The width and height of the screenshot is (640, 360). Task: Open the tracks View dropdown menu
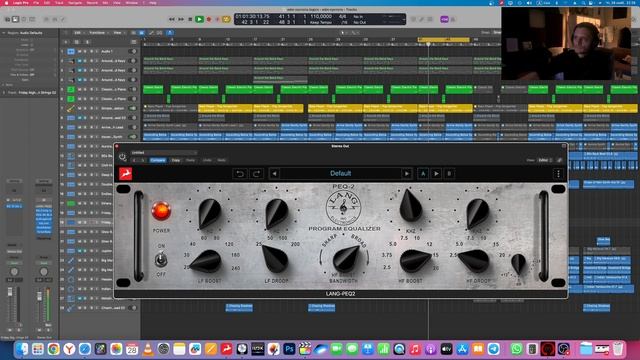click(118, 33)
